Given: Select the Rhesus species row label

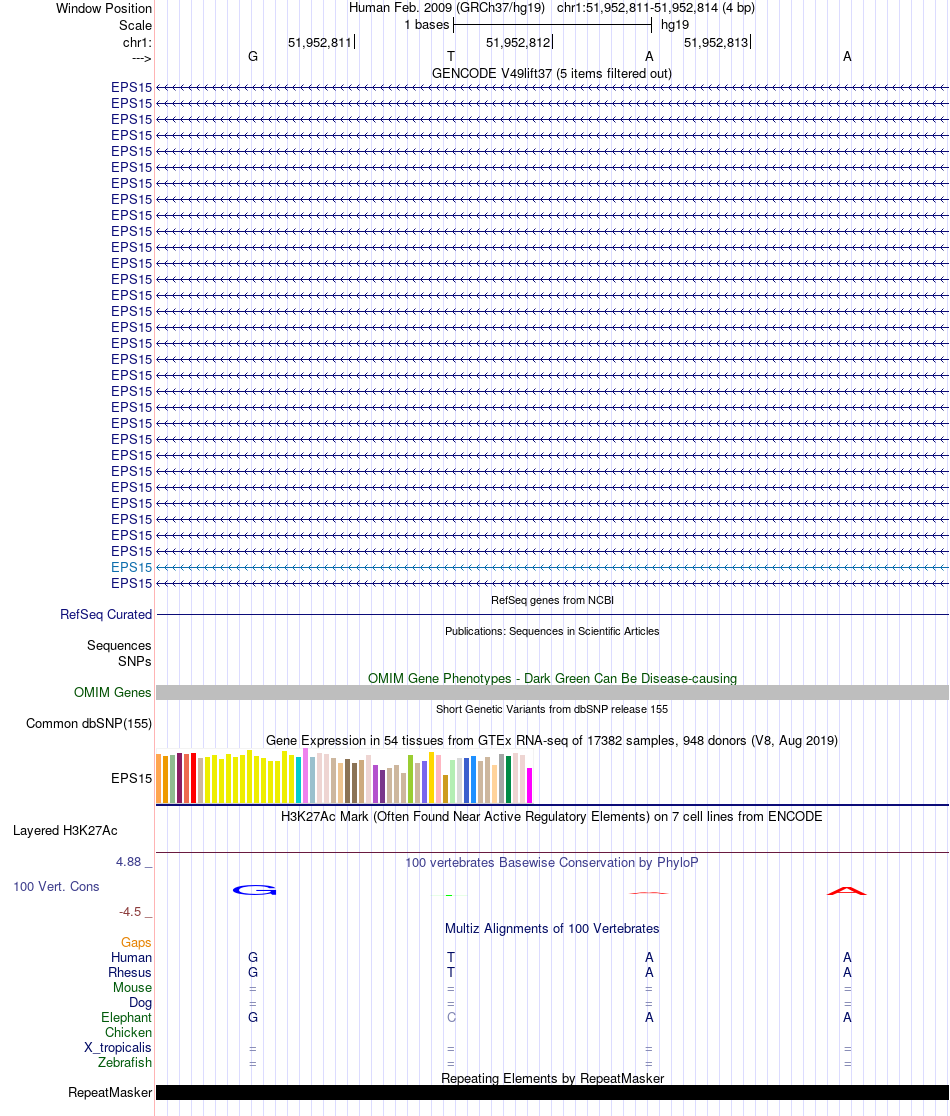Looking at the screenshot, I should (x=130, y=972).
